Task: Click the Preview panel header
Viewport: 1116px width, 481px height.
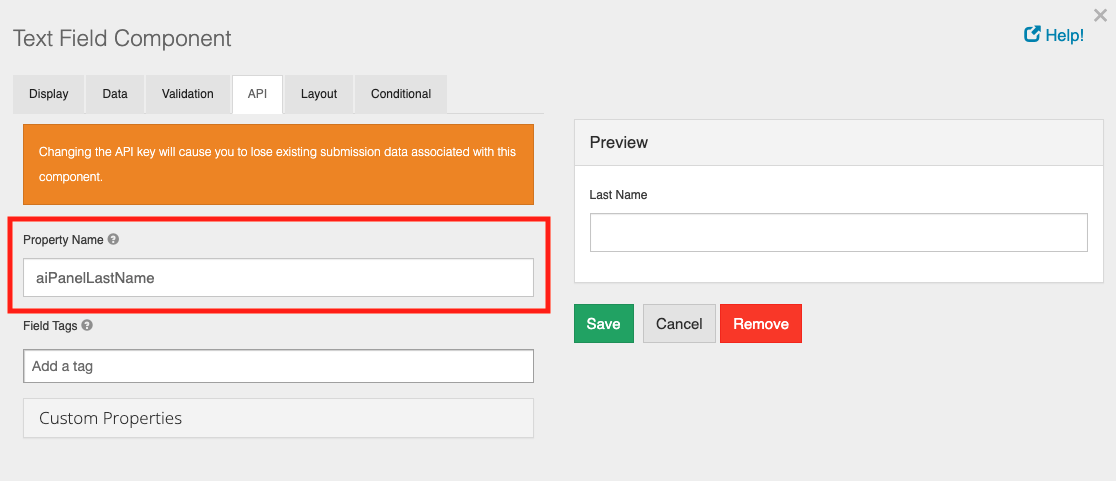Action: [x=838, y=143]
